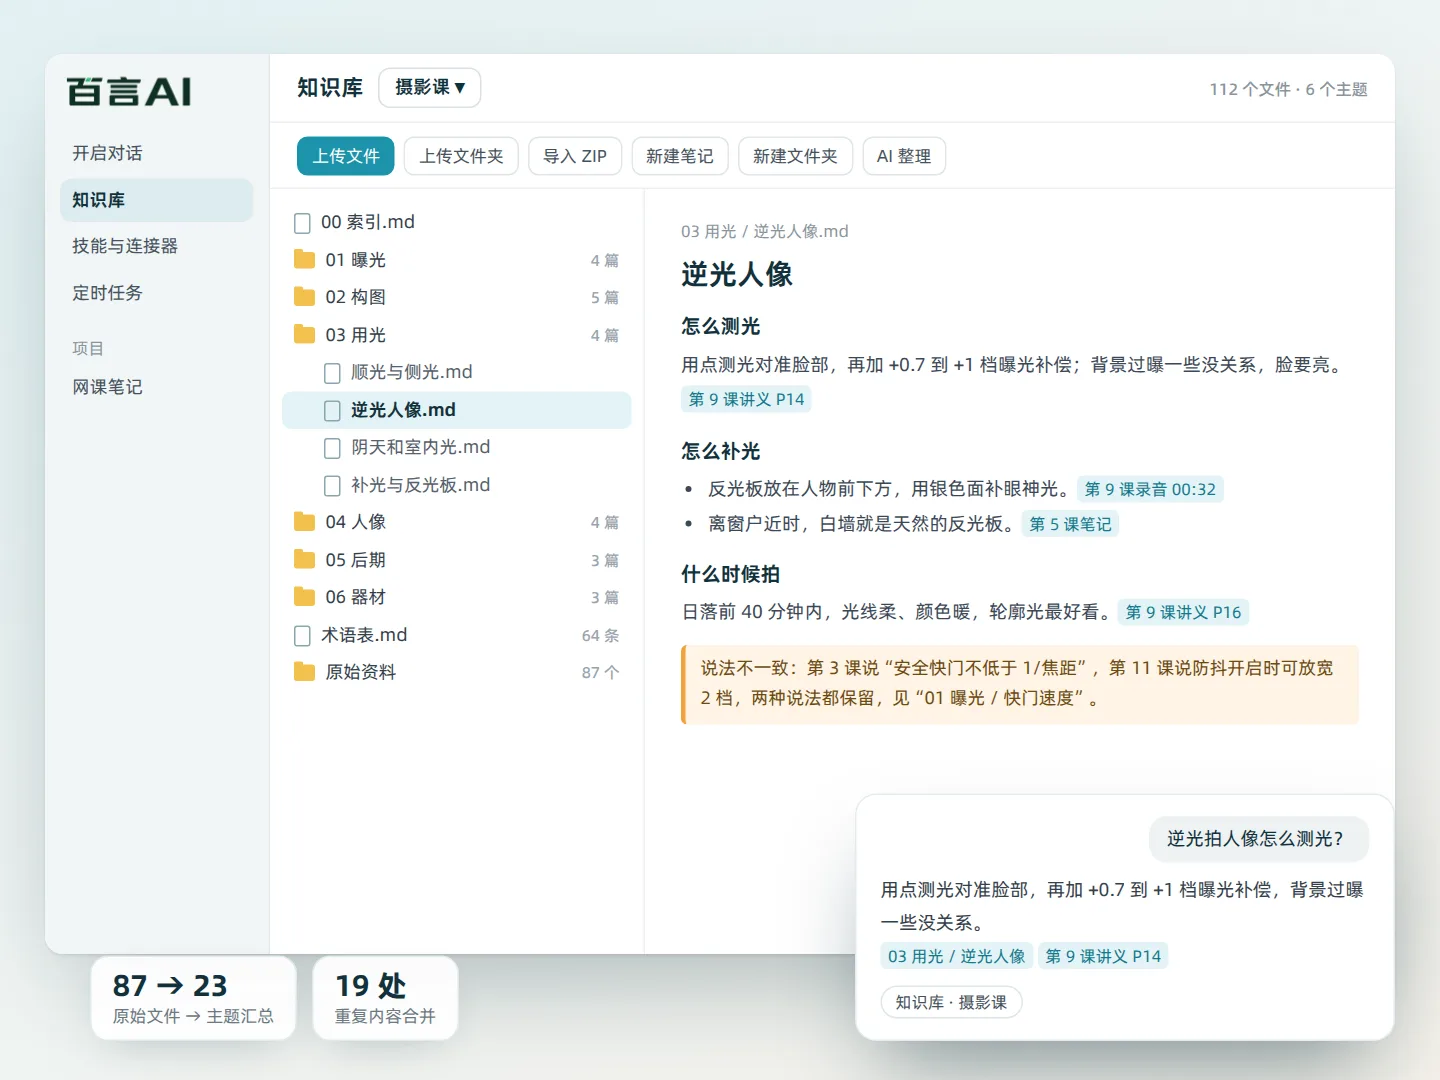The image size is (1440, 1080).
Task: Run AI 整理 on the knowledge base
Action: pos(904,156)
